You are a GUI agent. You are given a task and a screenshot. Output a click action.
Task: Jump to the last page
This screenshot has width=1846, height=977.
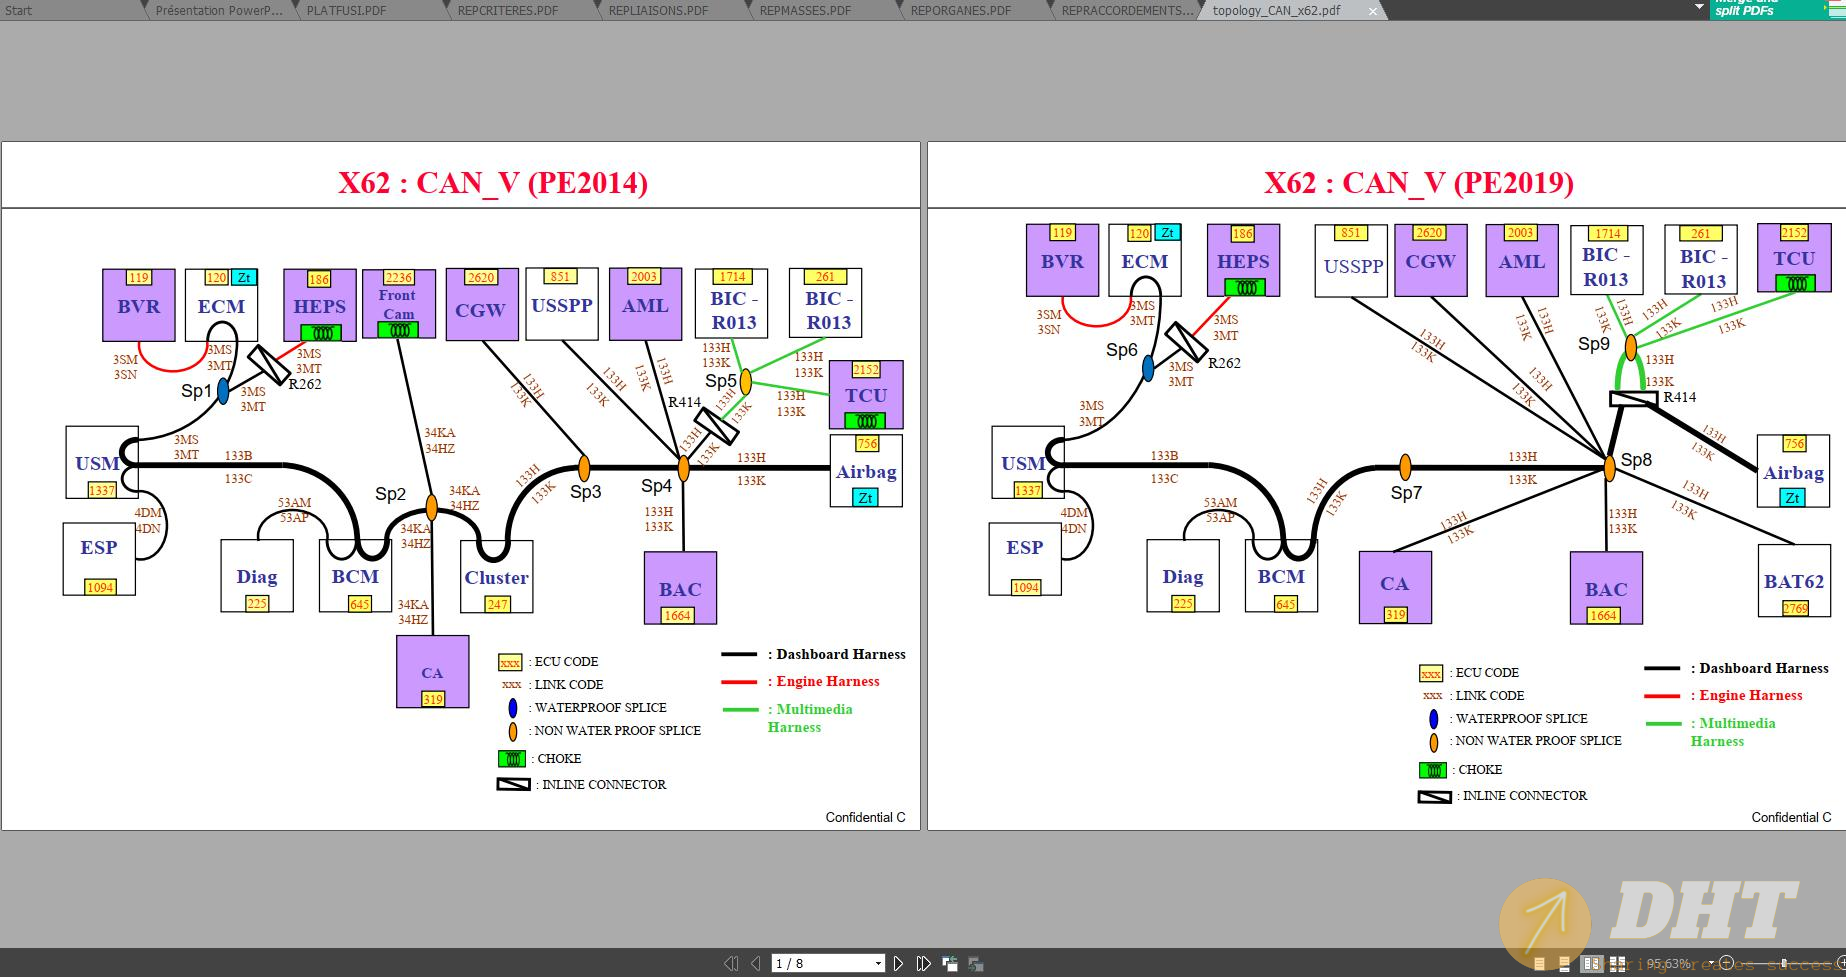[x=923, y=963]
